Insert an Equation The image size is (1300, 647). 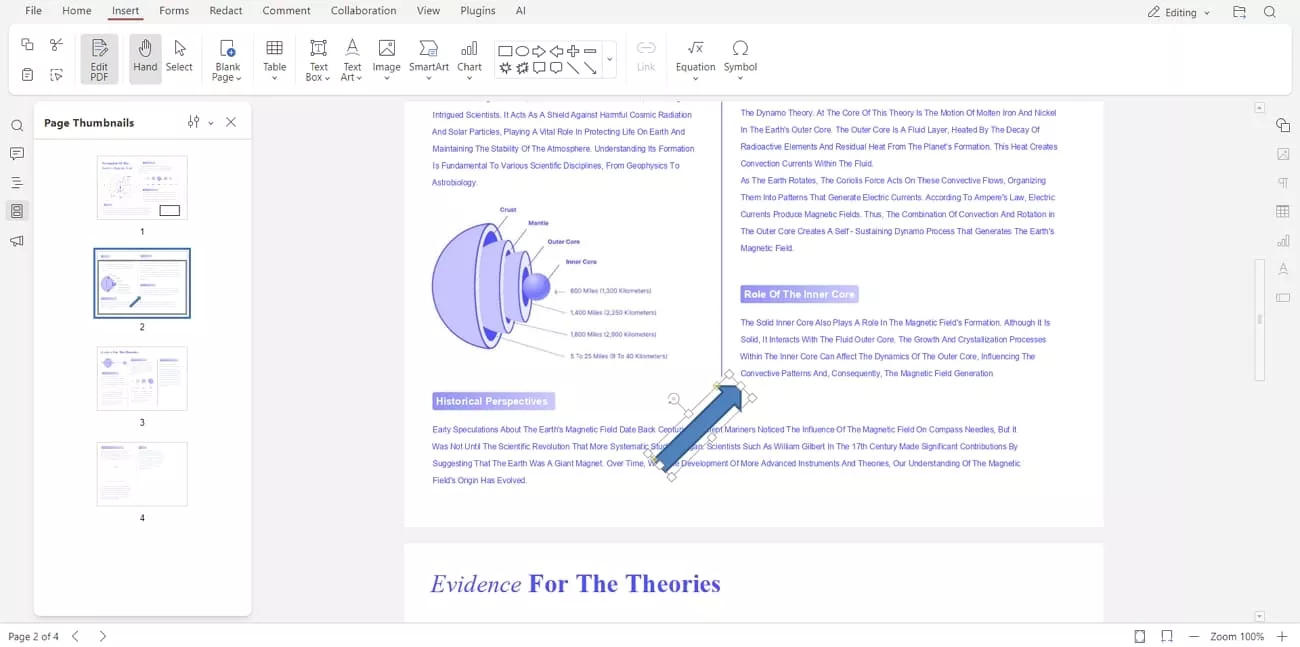[x=695, y=58]
